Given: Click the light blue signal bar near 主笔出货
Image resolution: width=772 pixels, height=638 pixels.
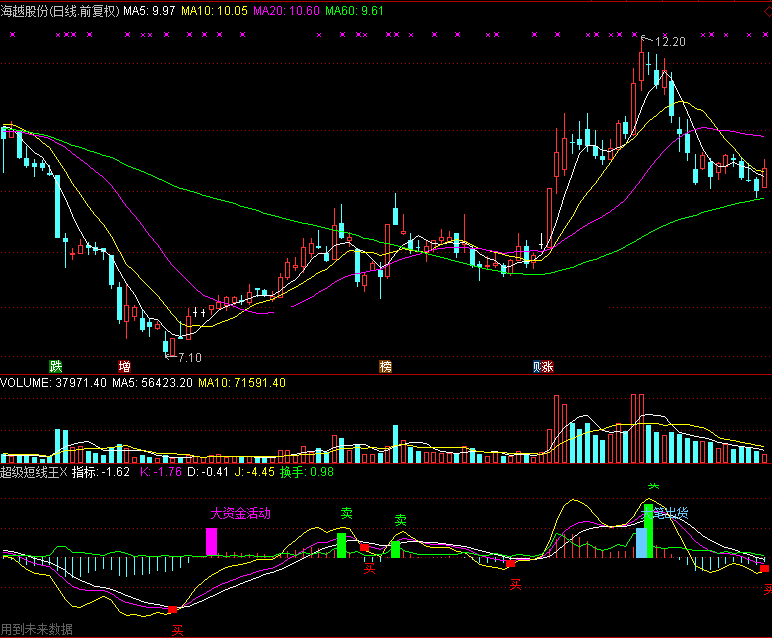Looking at the screenshot, I should [x=641, y=542].
